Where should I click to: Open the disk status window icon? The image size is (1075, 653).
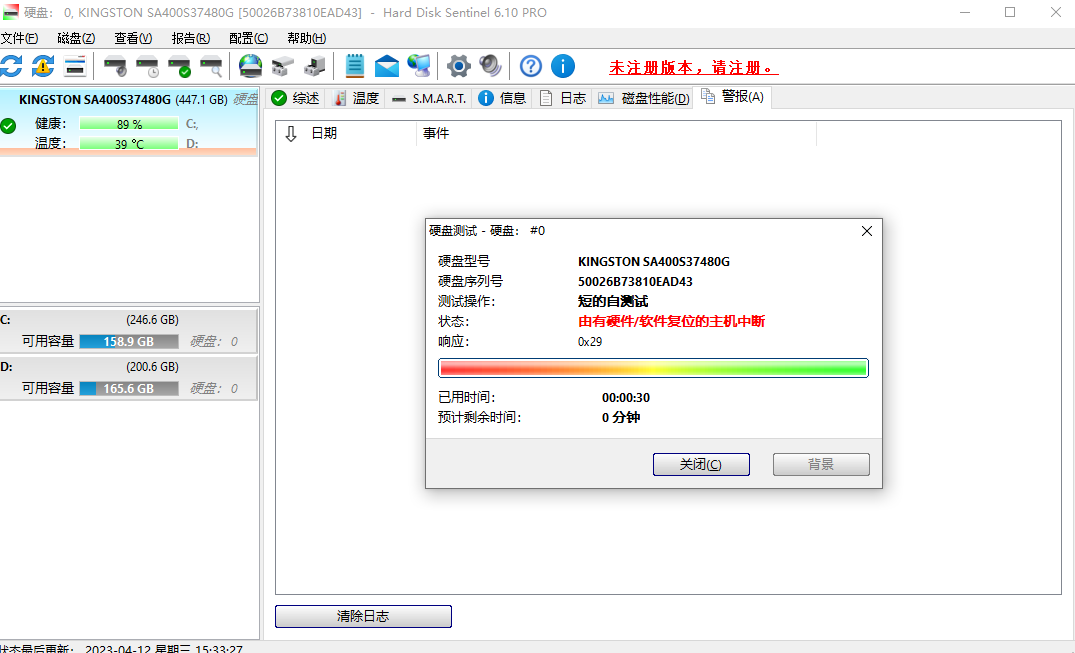point(75,67)
